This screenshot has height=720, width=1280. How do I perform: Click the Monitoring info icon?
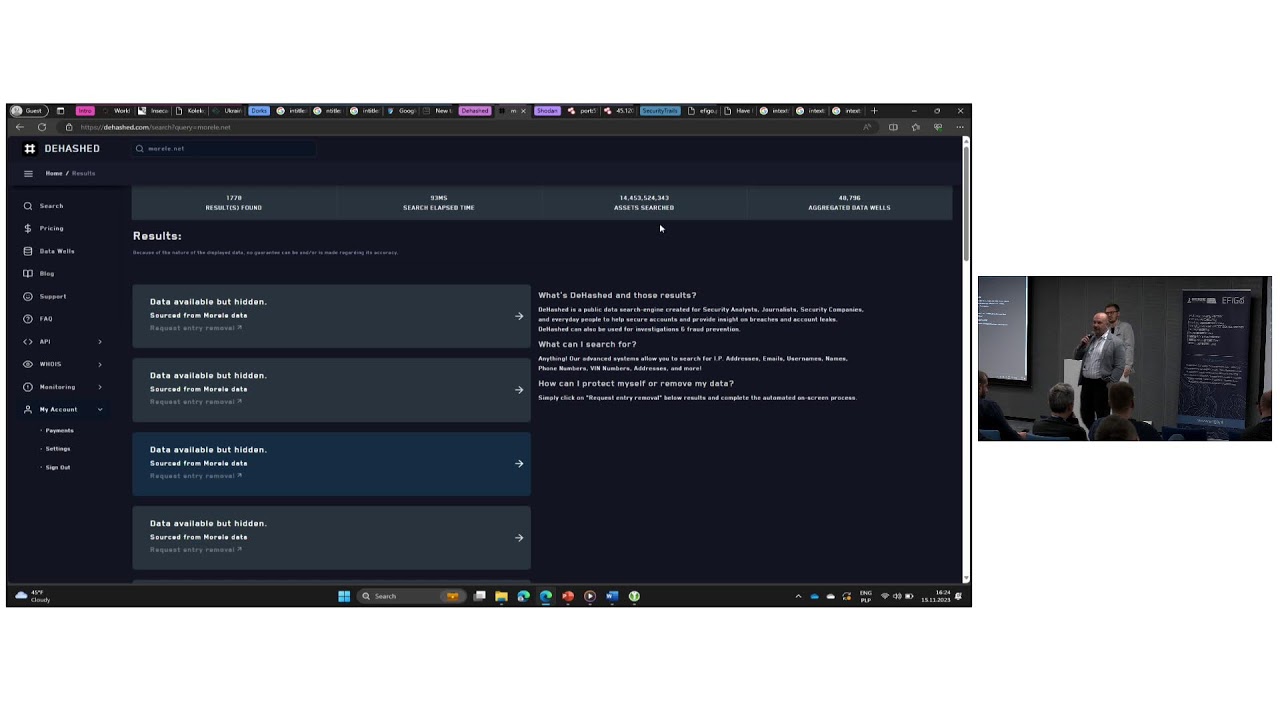click(x=28, y=387)
